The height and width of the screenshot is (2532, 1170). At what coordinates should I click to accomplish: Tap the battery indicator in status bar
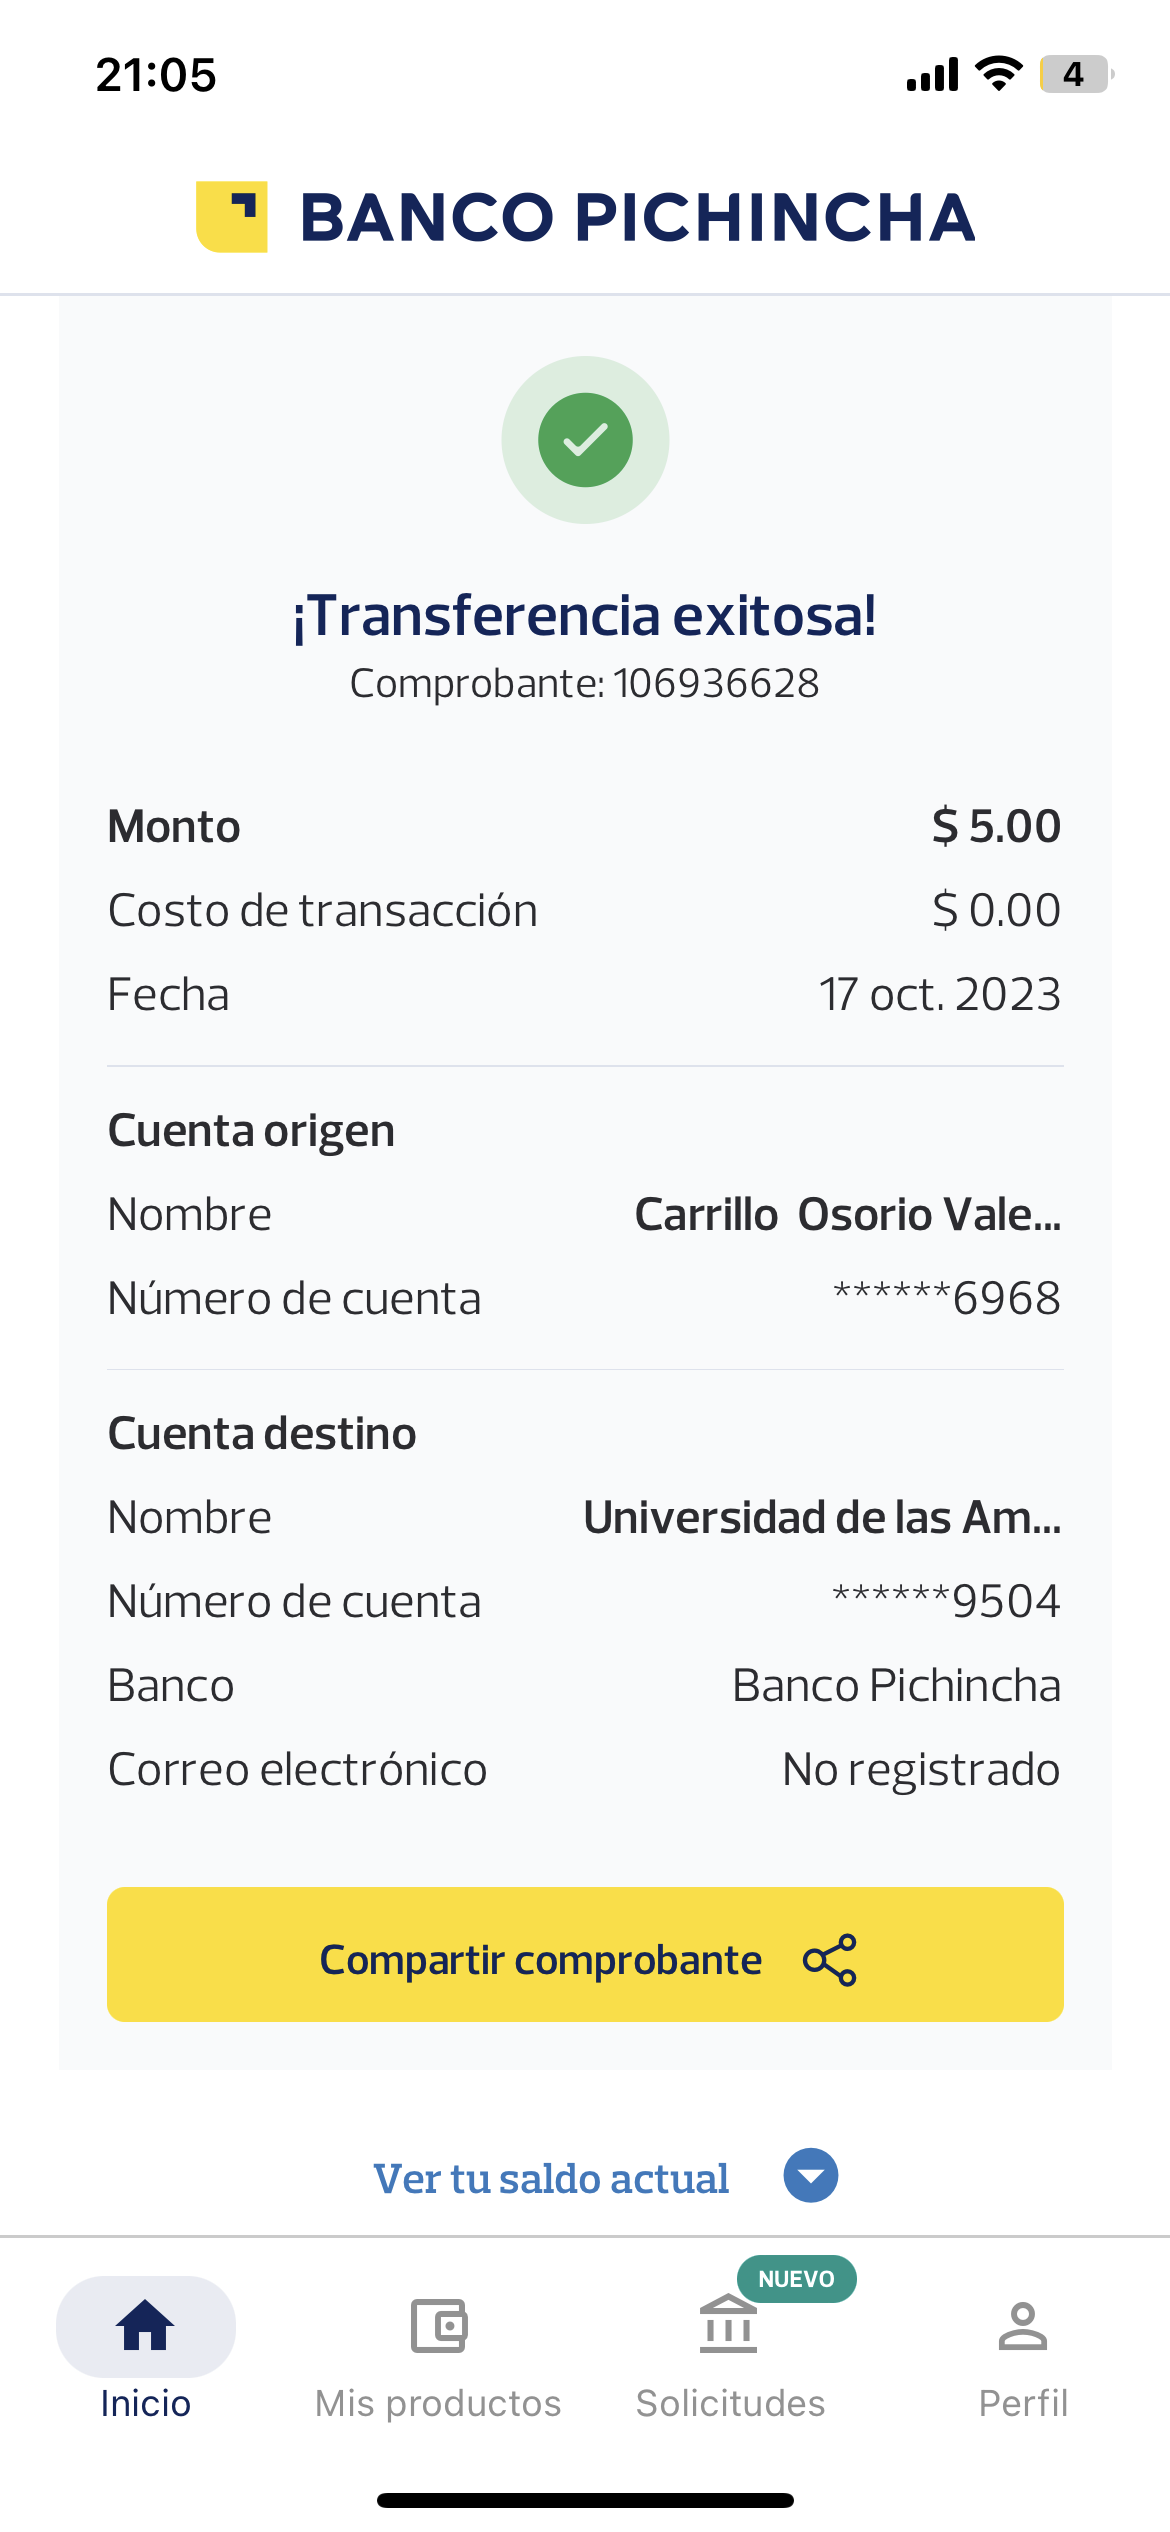click(x=1075, y=74)
